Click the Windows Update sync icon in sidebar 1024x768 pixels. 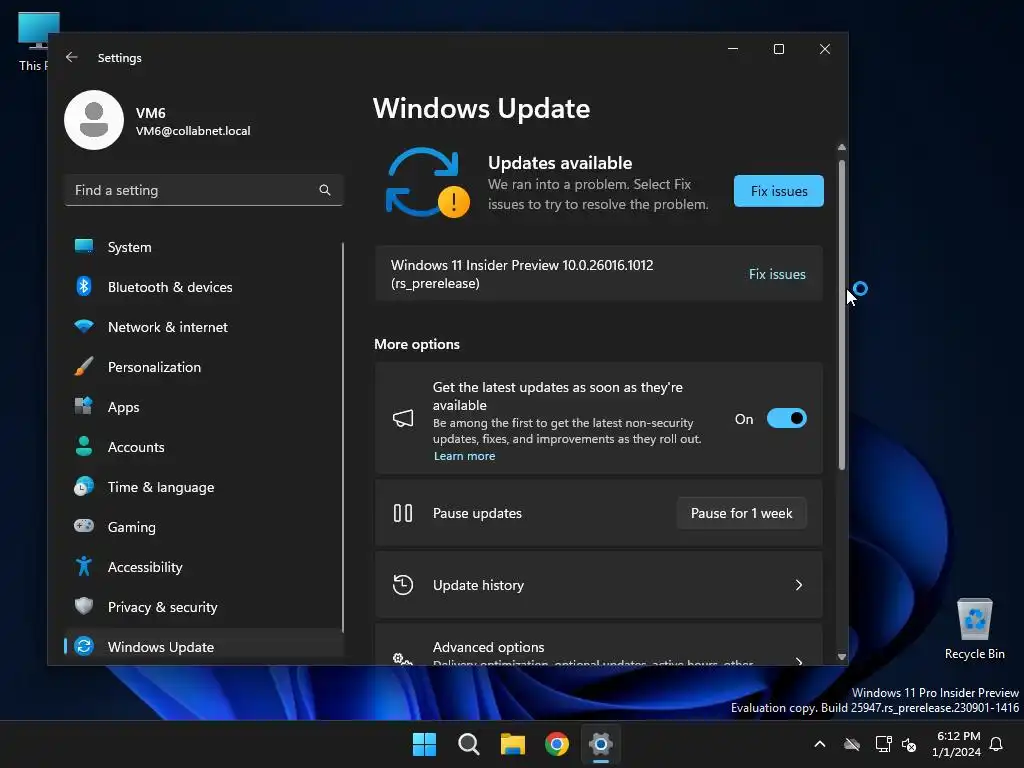(84, 646)
